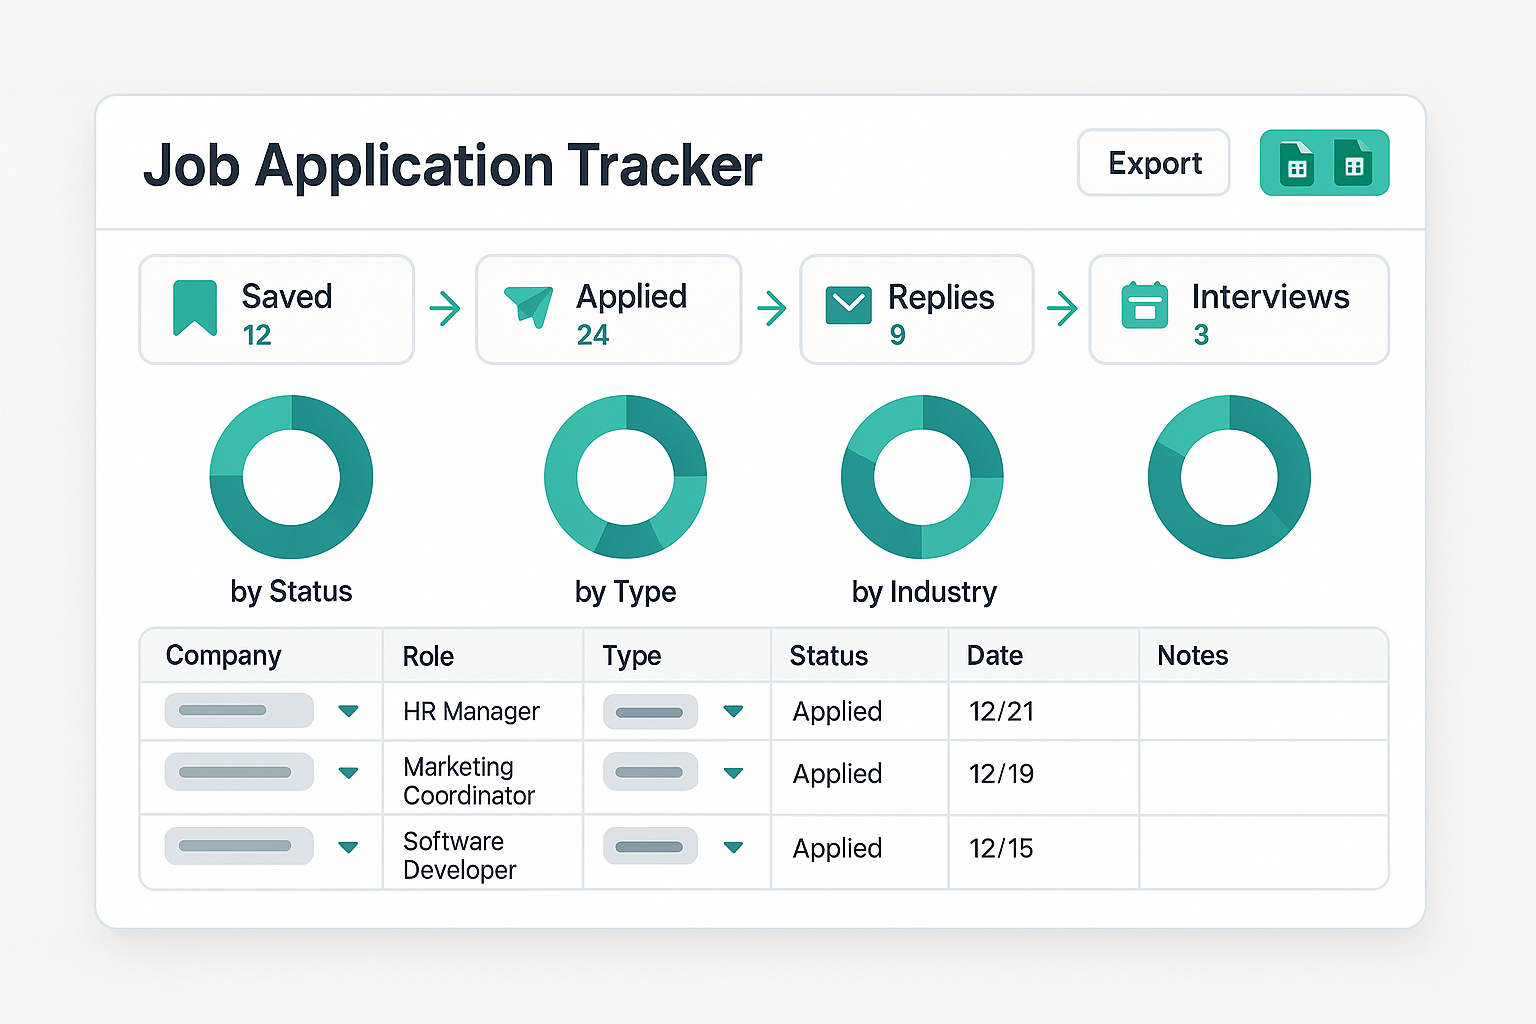
Task: Click the Applied paper plane icon
Action: point(528,307)
